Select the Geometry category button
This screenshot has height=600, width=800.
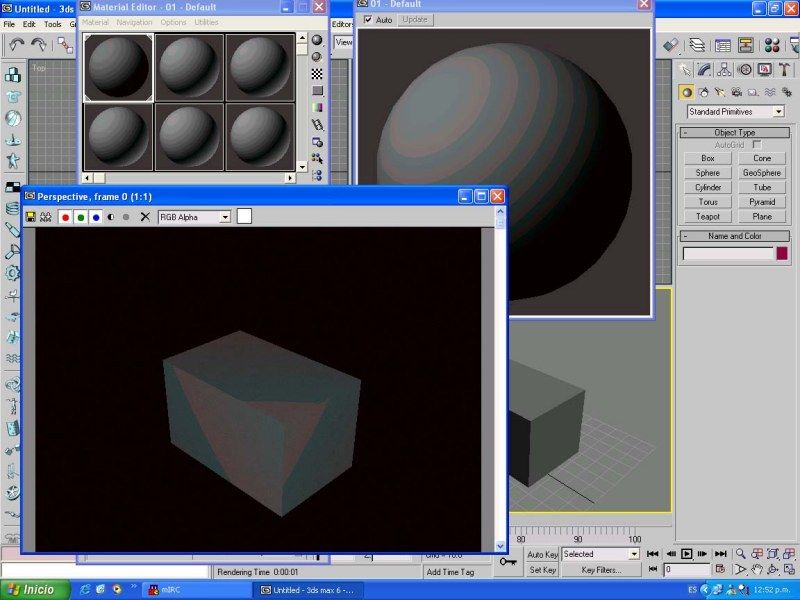(687, 92)
